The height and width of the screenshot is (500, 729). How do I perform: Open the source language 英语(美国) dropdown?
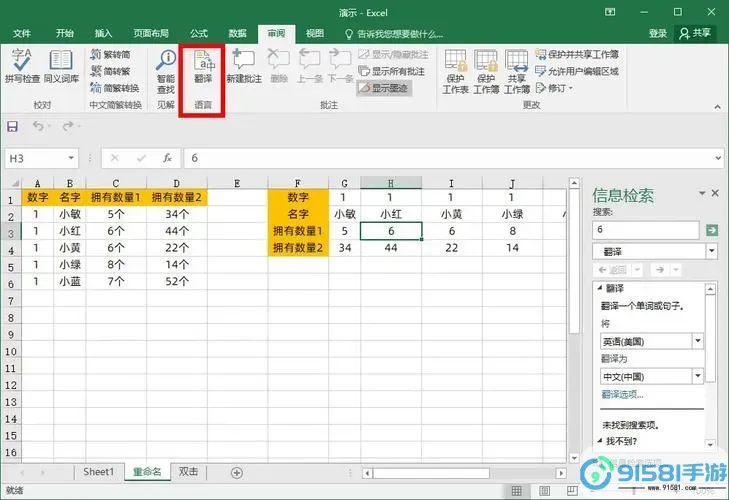pyautogui.click(x=698, y=341)
